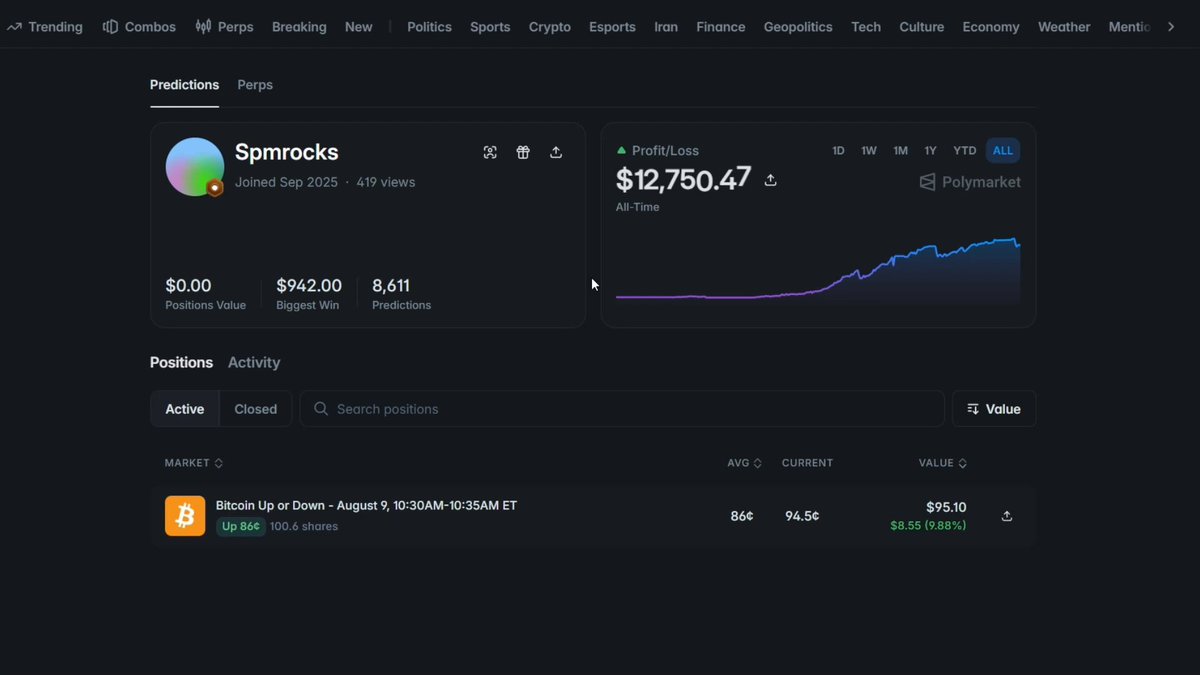
Task: Sort by MARKET column header
Action: (194, 463)
